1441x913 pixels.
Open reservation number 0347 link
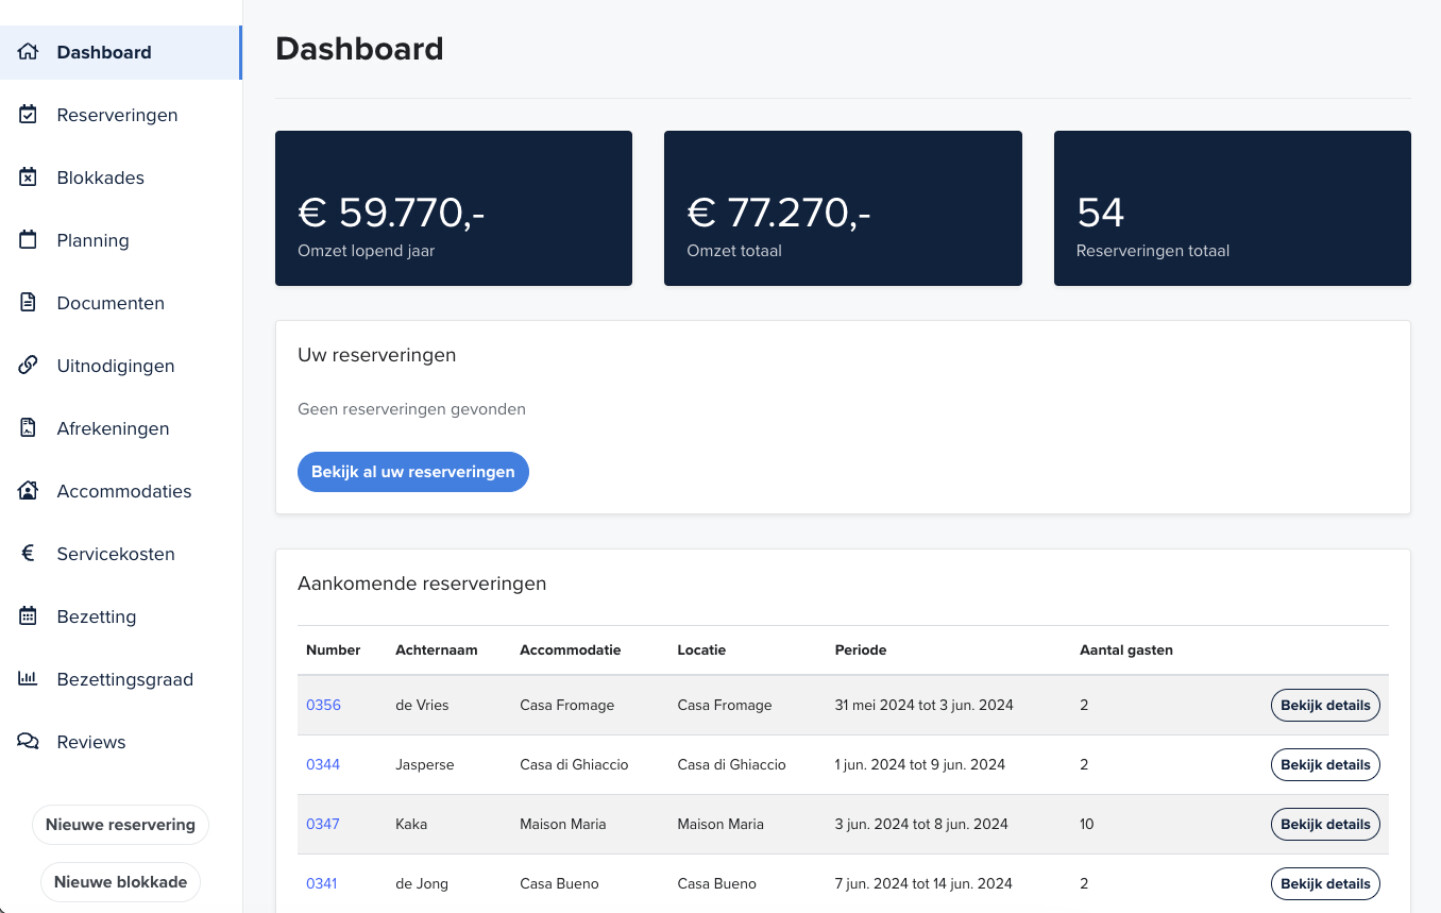click(x=322, y=824)
